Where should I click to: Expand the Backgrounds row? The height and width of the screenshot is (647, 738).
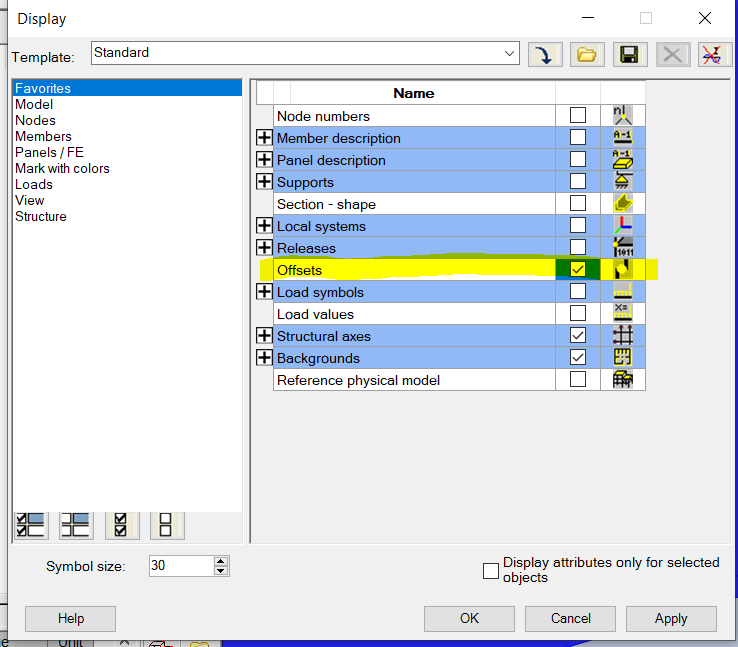(x=264, y=357)
